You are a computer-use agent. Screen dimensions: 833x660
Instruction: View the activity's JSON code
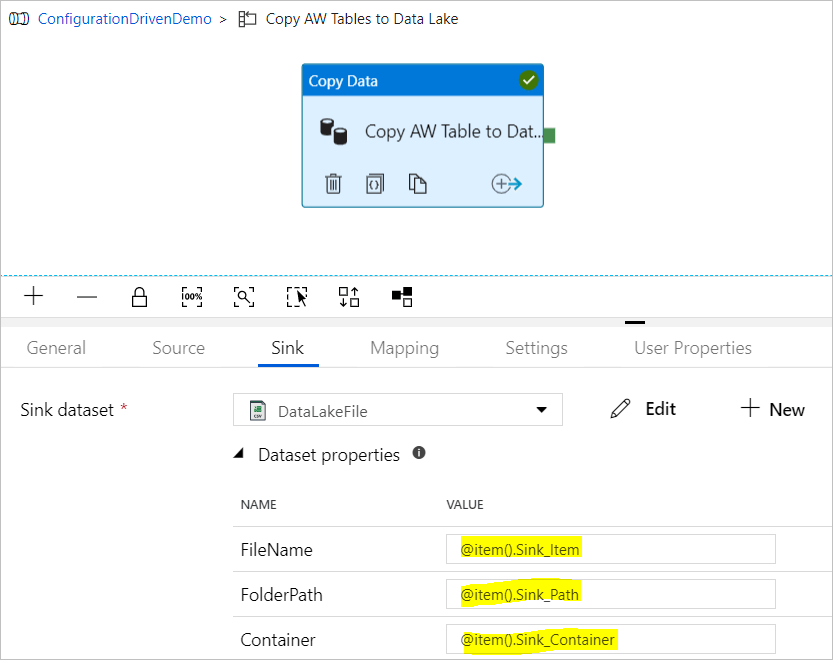pos(374,184)
